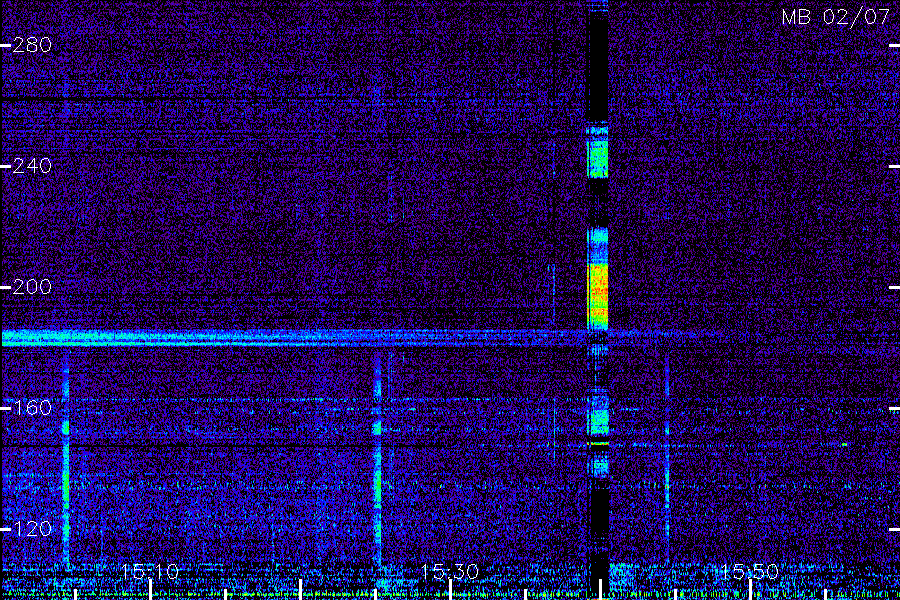The width and height of the screenshot is (900, 600).
Task: Click the 120 frequency axis label
Action: pyautogui.click(x=32, y=529)
